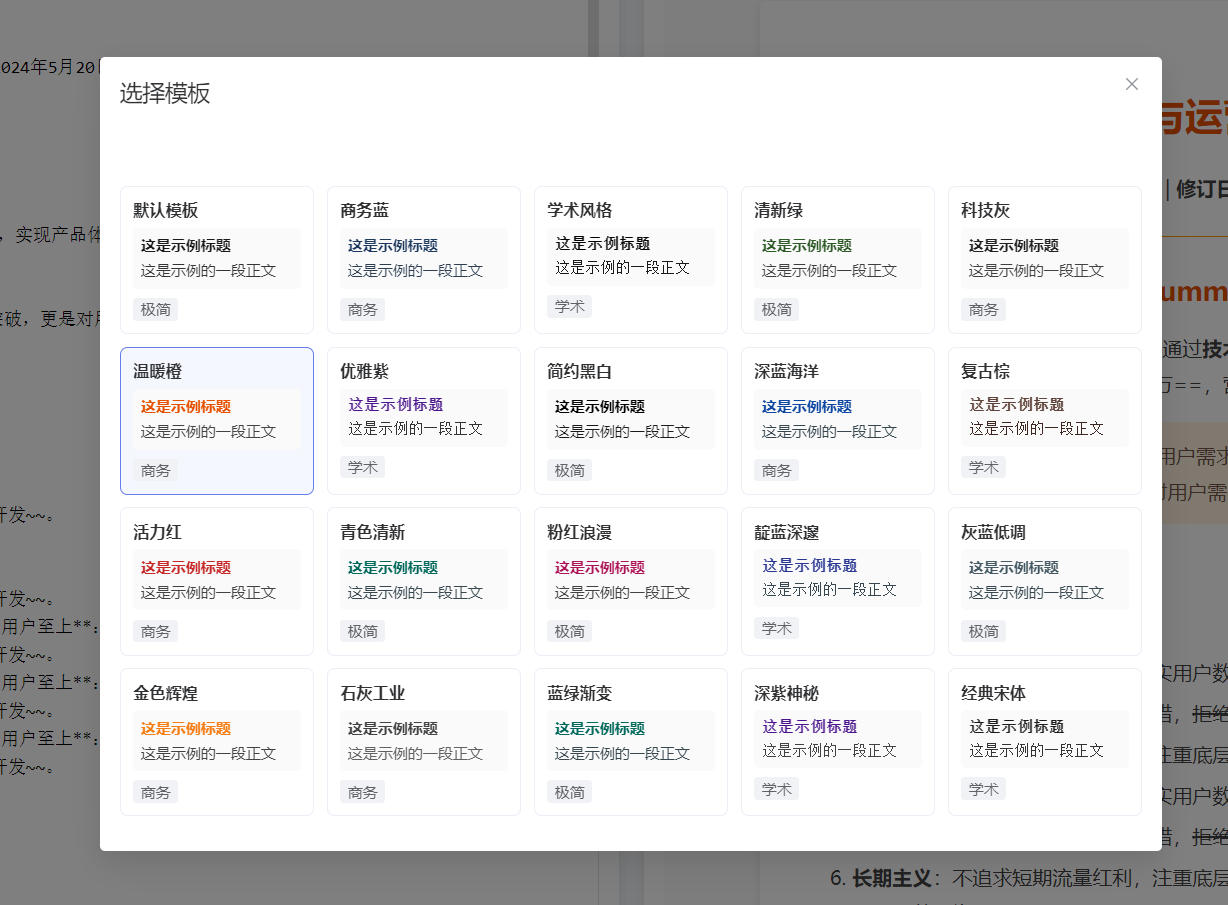
Task: Pick the 优雅紫 template
Action: tap(424, 421)
